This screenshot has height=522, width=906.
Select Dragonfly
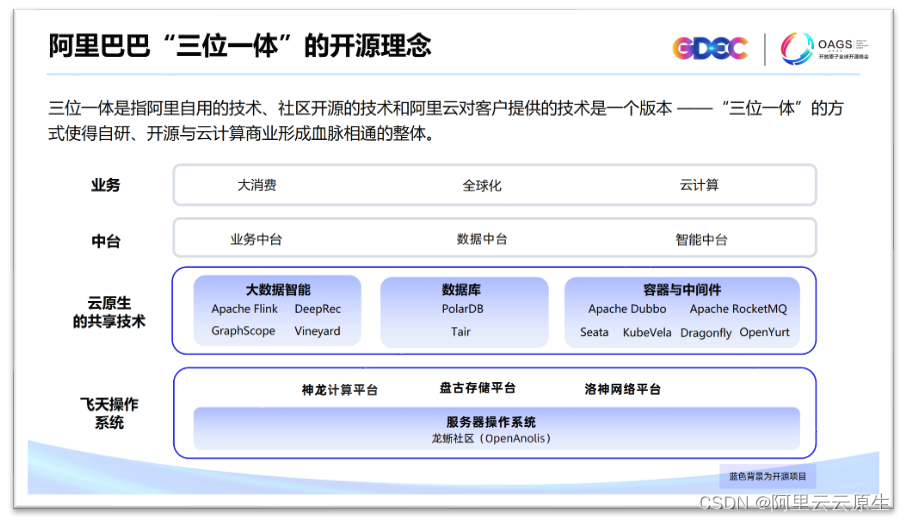(706, 333)
